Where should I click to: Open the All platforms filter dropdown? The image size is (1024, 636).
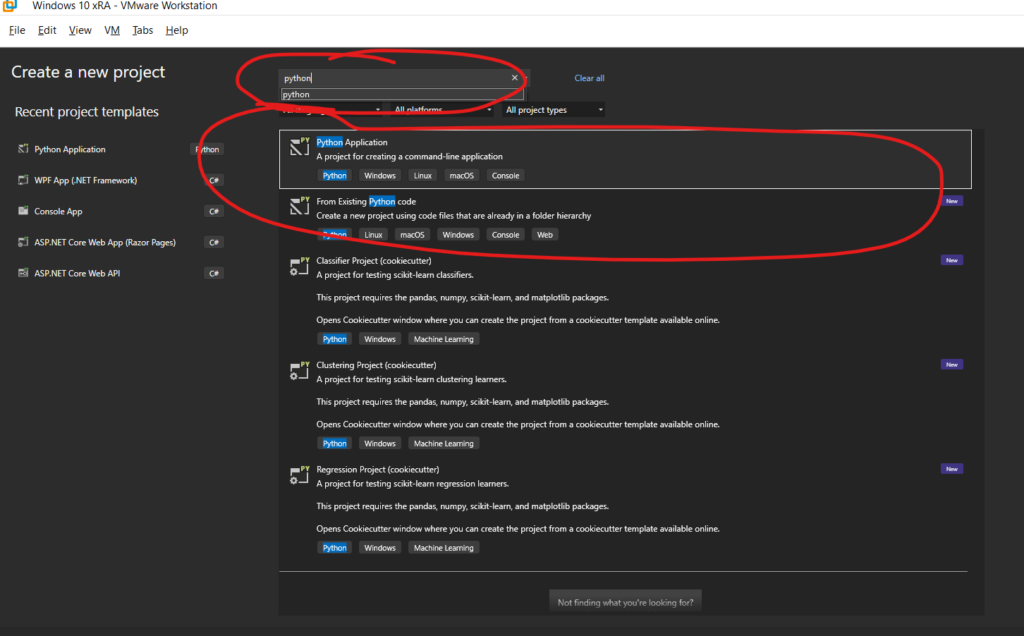coord(442,110)
